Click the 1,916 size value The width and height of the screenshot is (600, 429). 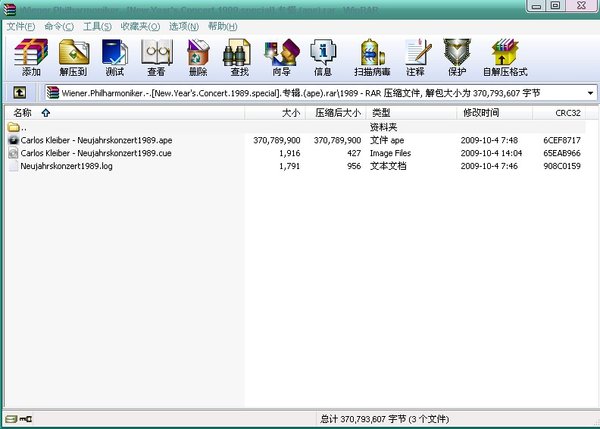[x=290, y=153]
